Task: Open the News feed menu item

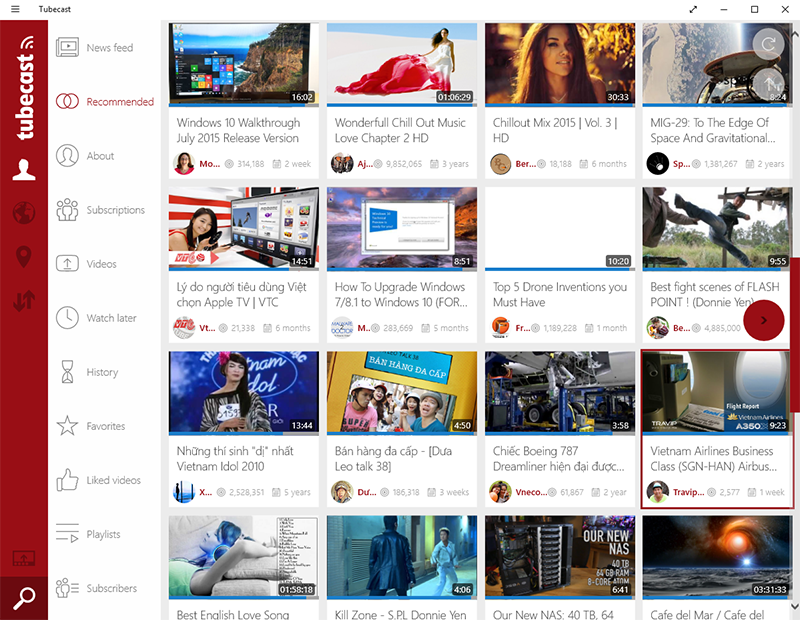Action: click(x=108, y=48)
